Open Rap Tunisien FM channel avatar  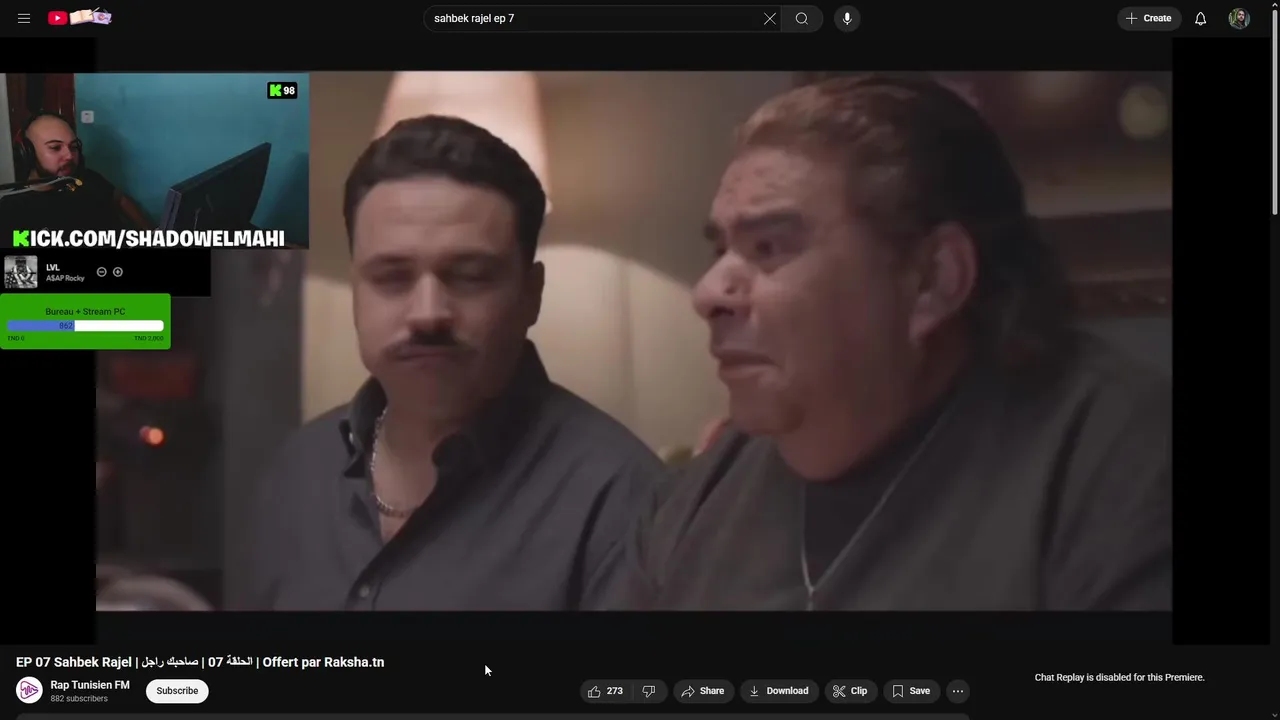[x=29, y=691]
